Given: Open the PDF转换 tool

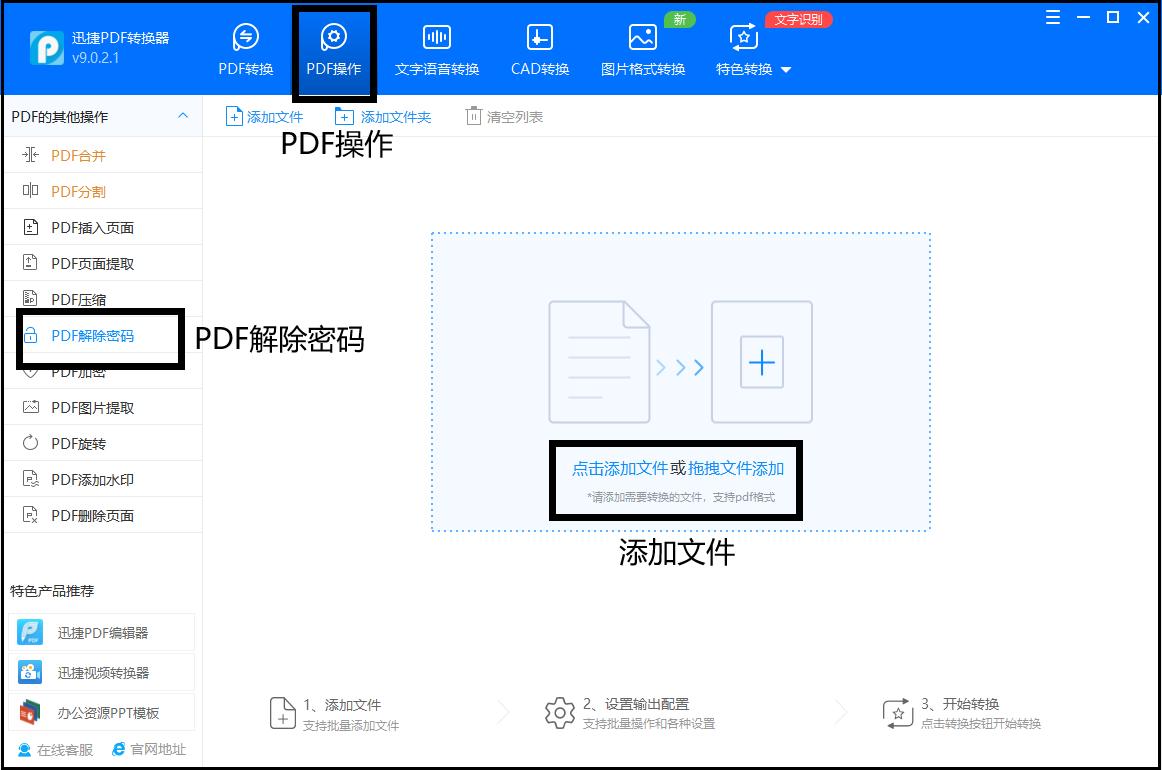Looking at the screenshot, I should [x=245, y=48].
